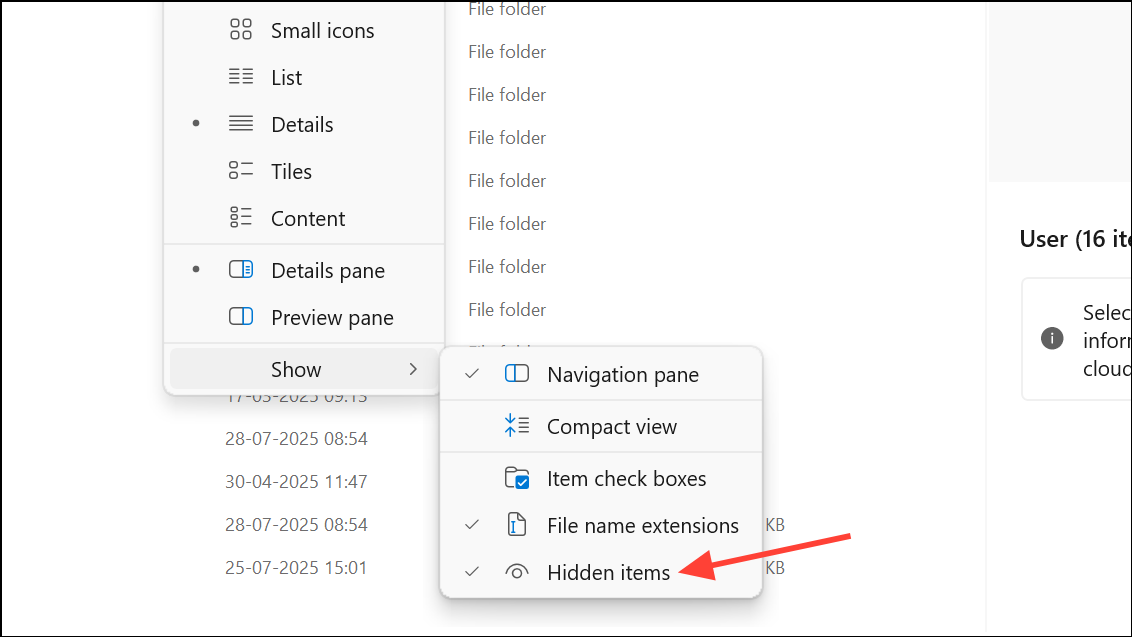Viewport: 1132px width, 637px height.
Task: Select Details pane menu entry
Action: coord(304,270)
